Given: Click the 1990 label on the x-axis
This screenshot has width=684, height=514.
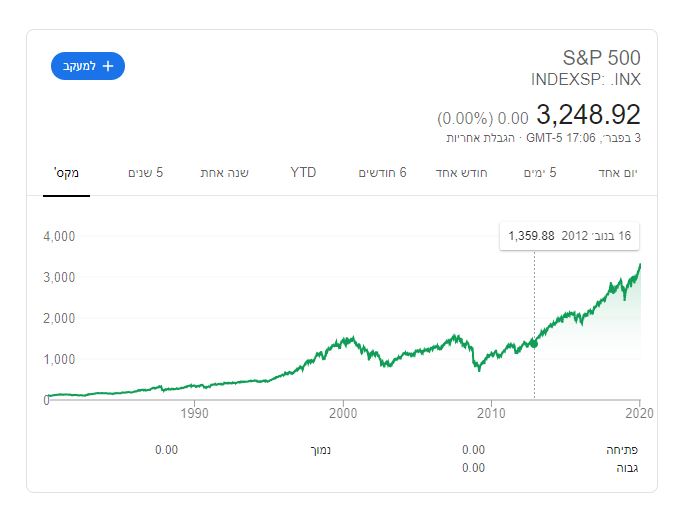Looking at the screenshot, I should tap(194, 412).
